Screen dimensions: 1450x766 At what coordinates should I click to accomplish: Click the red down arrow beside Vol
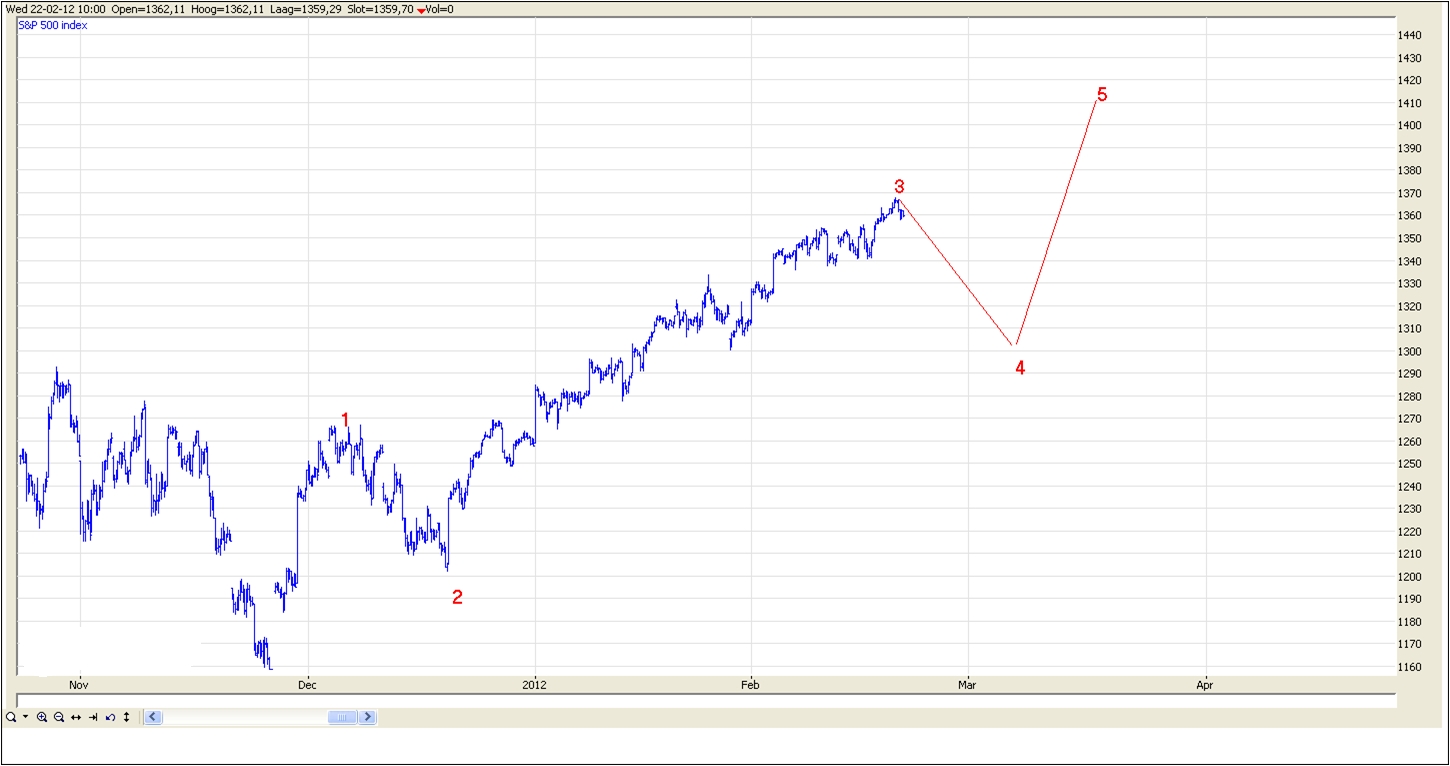(421, 10)
